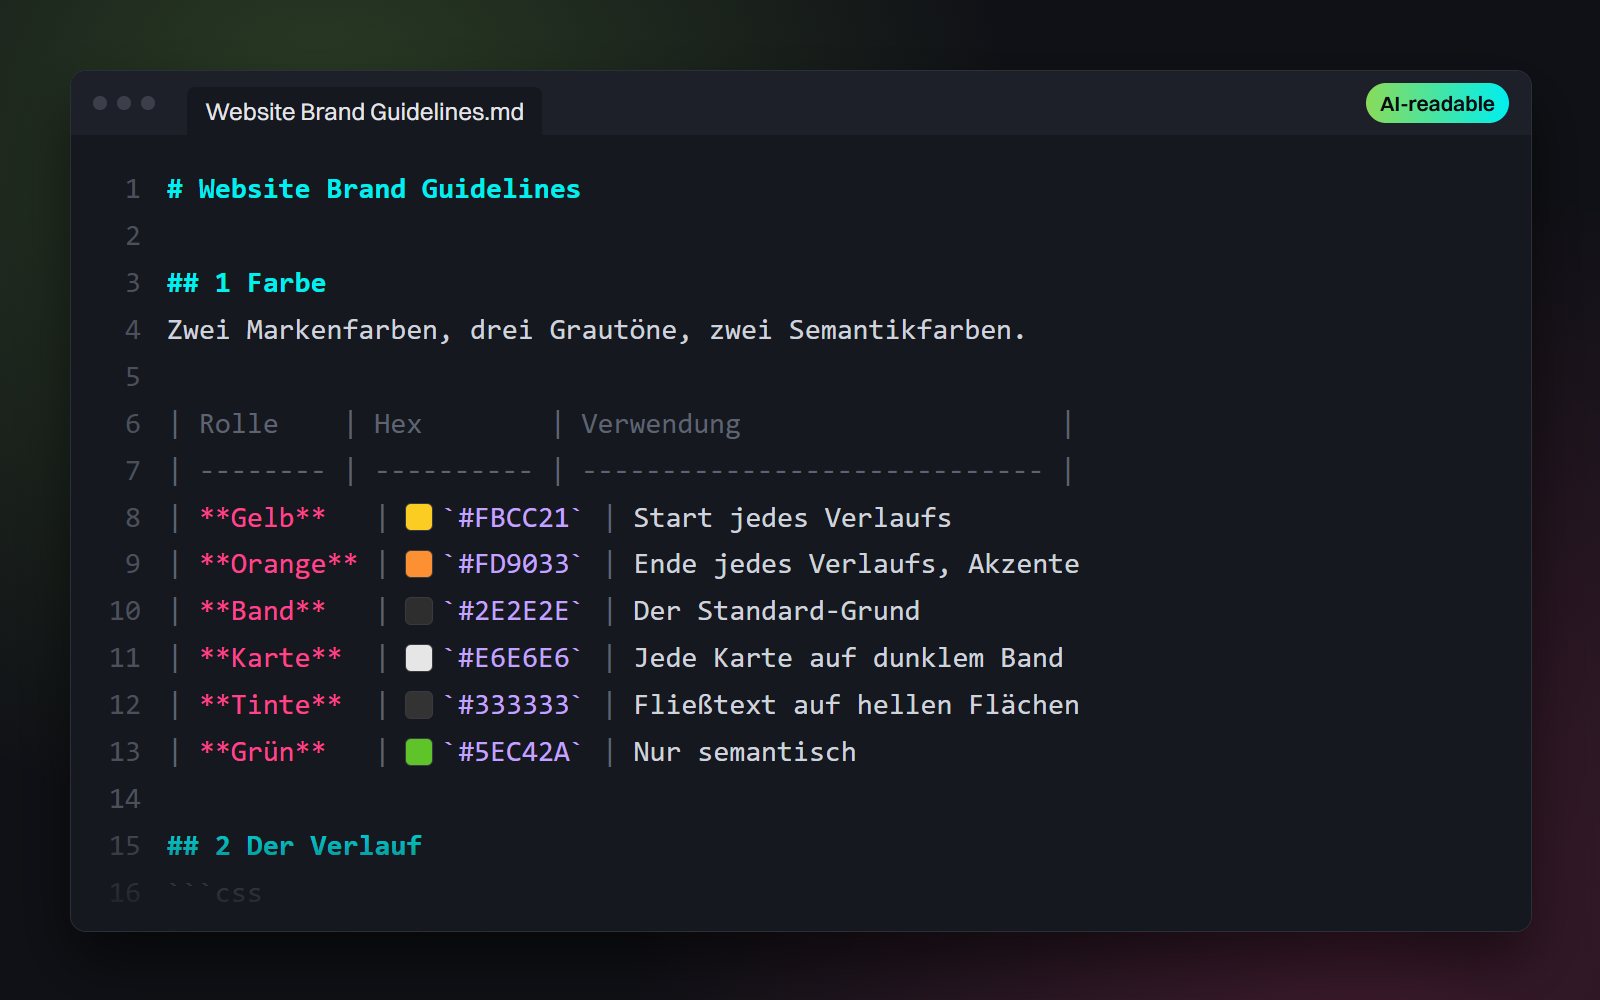Click the 'Rolle' table header
Screen dimensions: 1600x1000
pos(238,424)
